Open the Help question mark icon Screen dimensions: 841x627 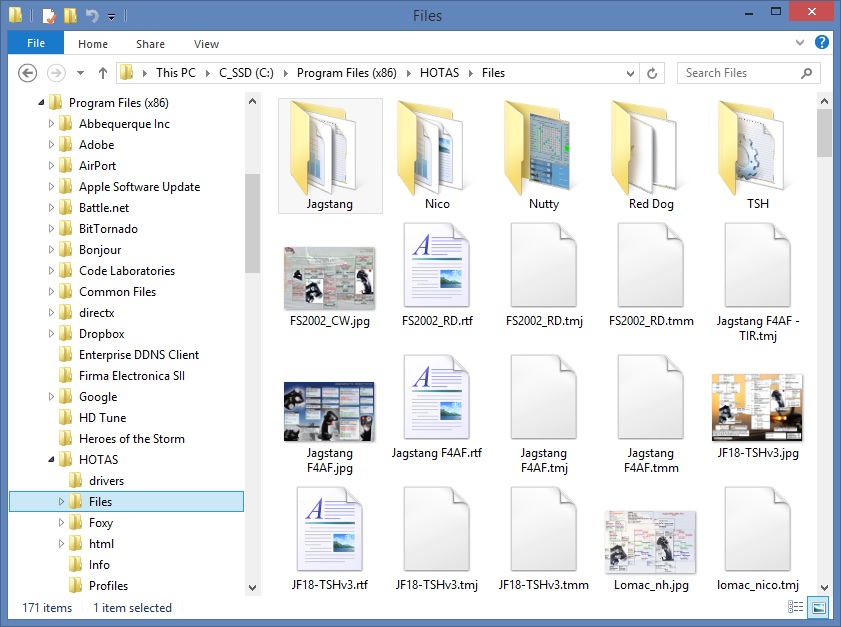[x=821, y=43]
